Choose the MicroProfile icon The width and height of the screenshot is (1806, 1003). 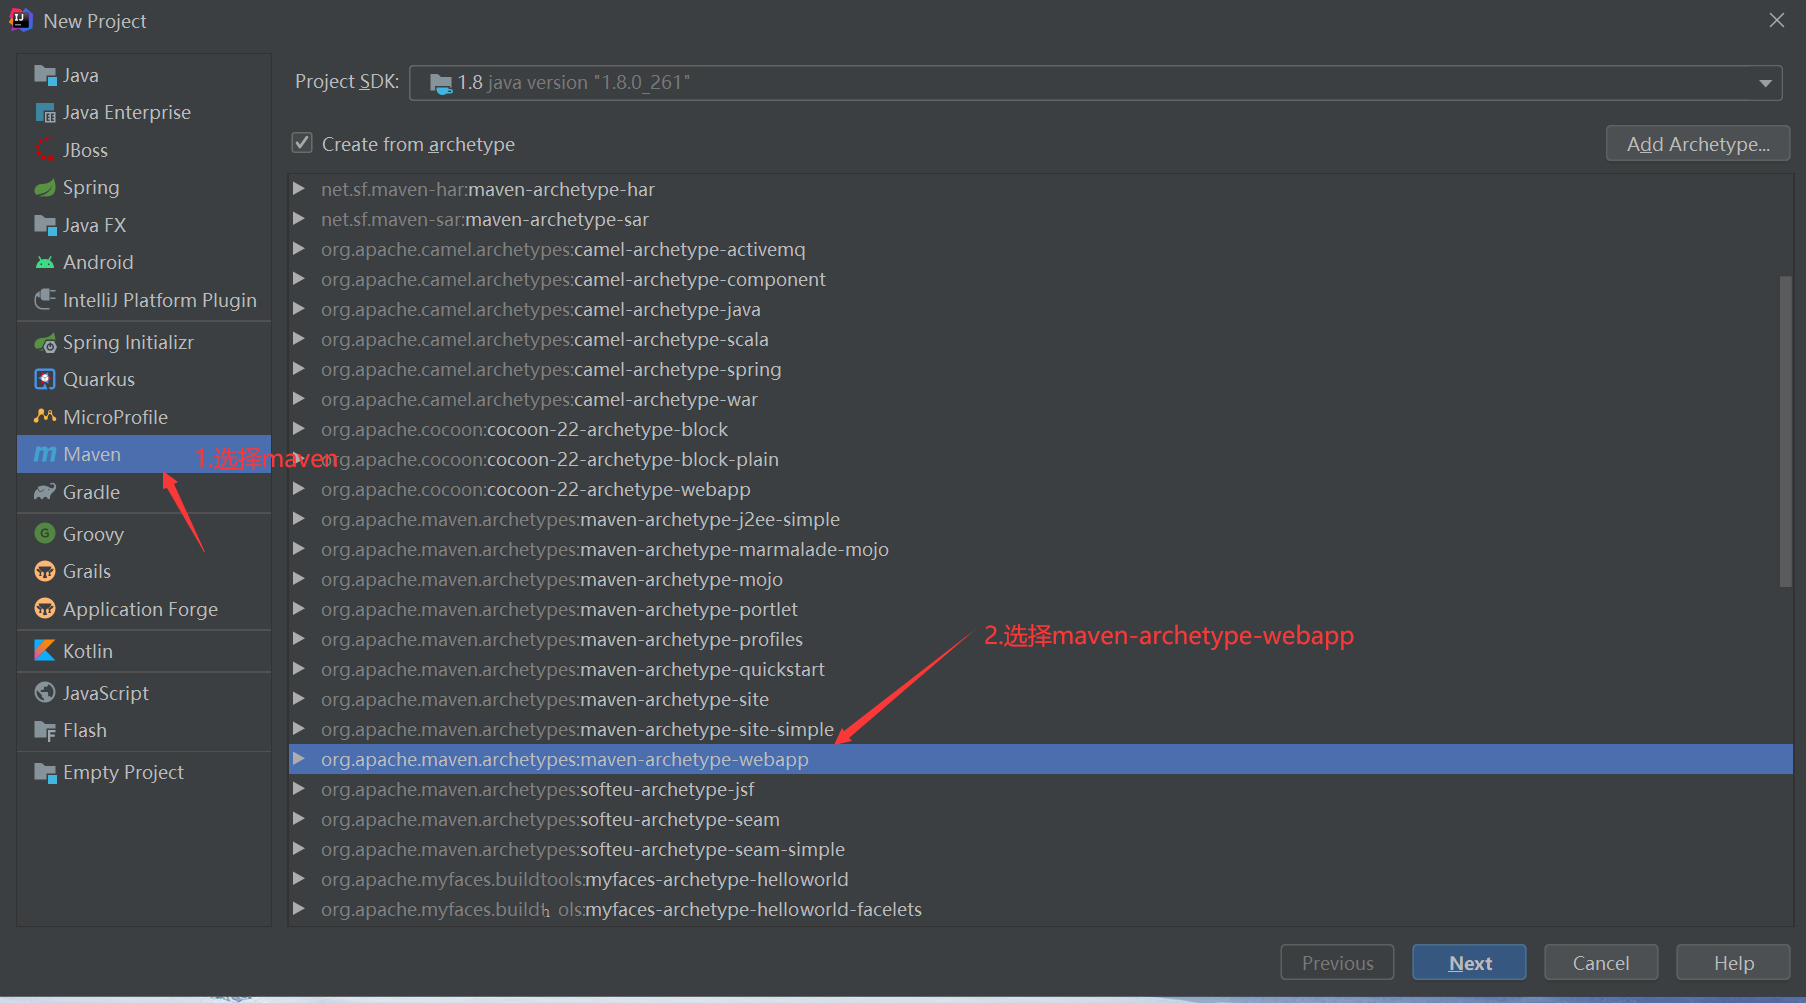(x=45, y=417)
